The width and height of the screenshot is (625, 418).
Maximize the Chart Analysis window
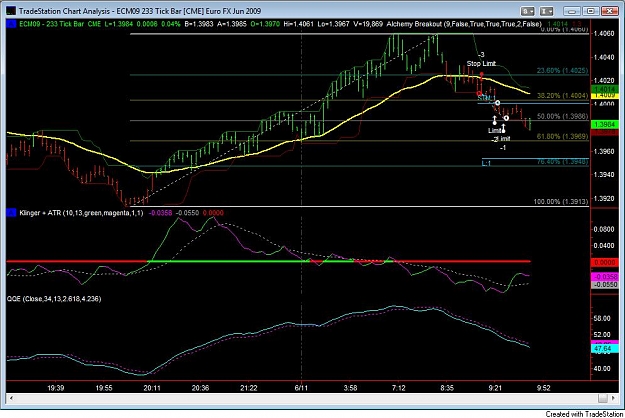[x=591, y=11]
